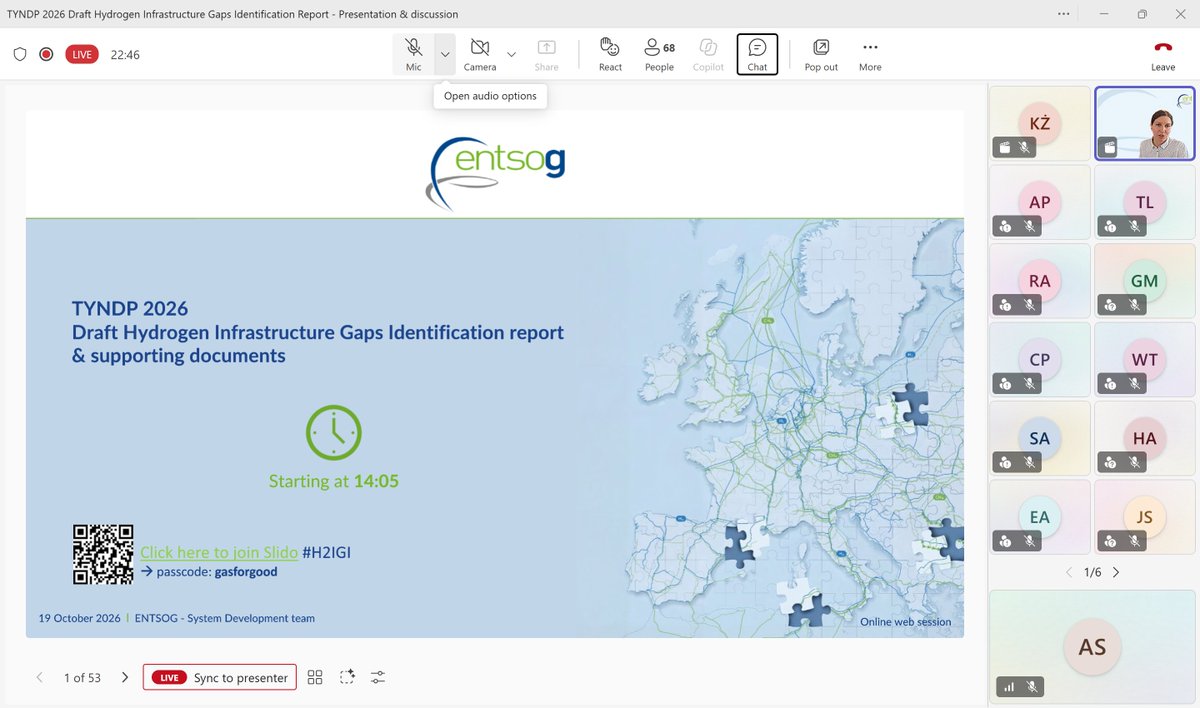This screenshot has width=1200, height=708.
Task: Go to previous slide
Action: [x=39, y=677]
